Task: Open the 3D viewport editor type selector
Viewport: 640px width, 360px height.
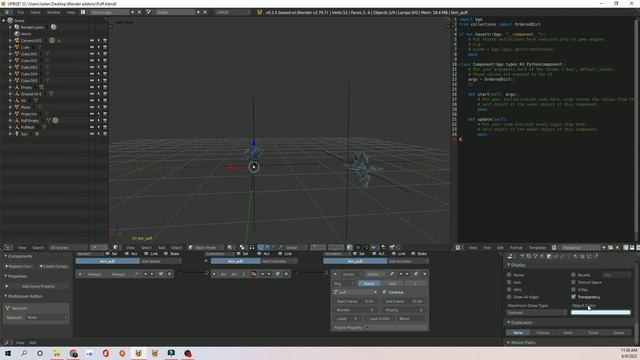Action: click(x=116, y=247)
